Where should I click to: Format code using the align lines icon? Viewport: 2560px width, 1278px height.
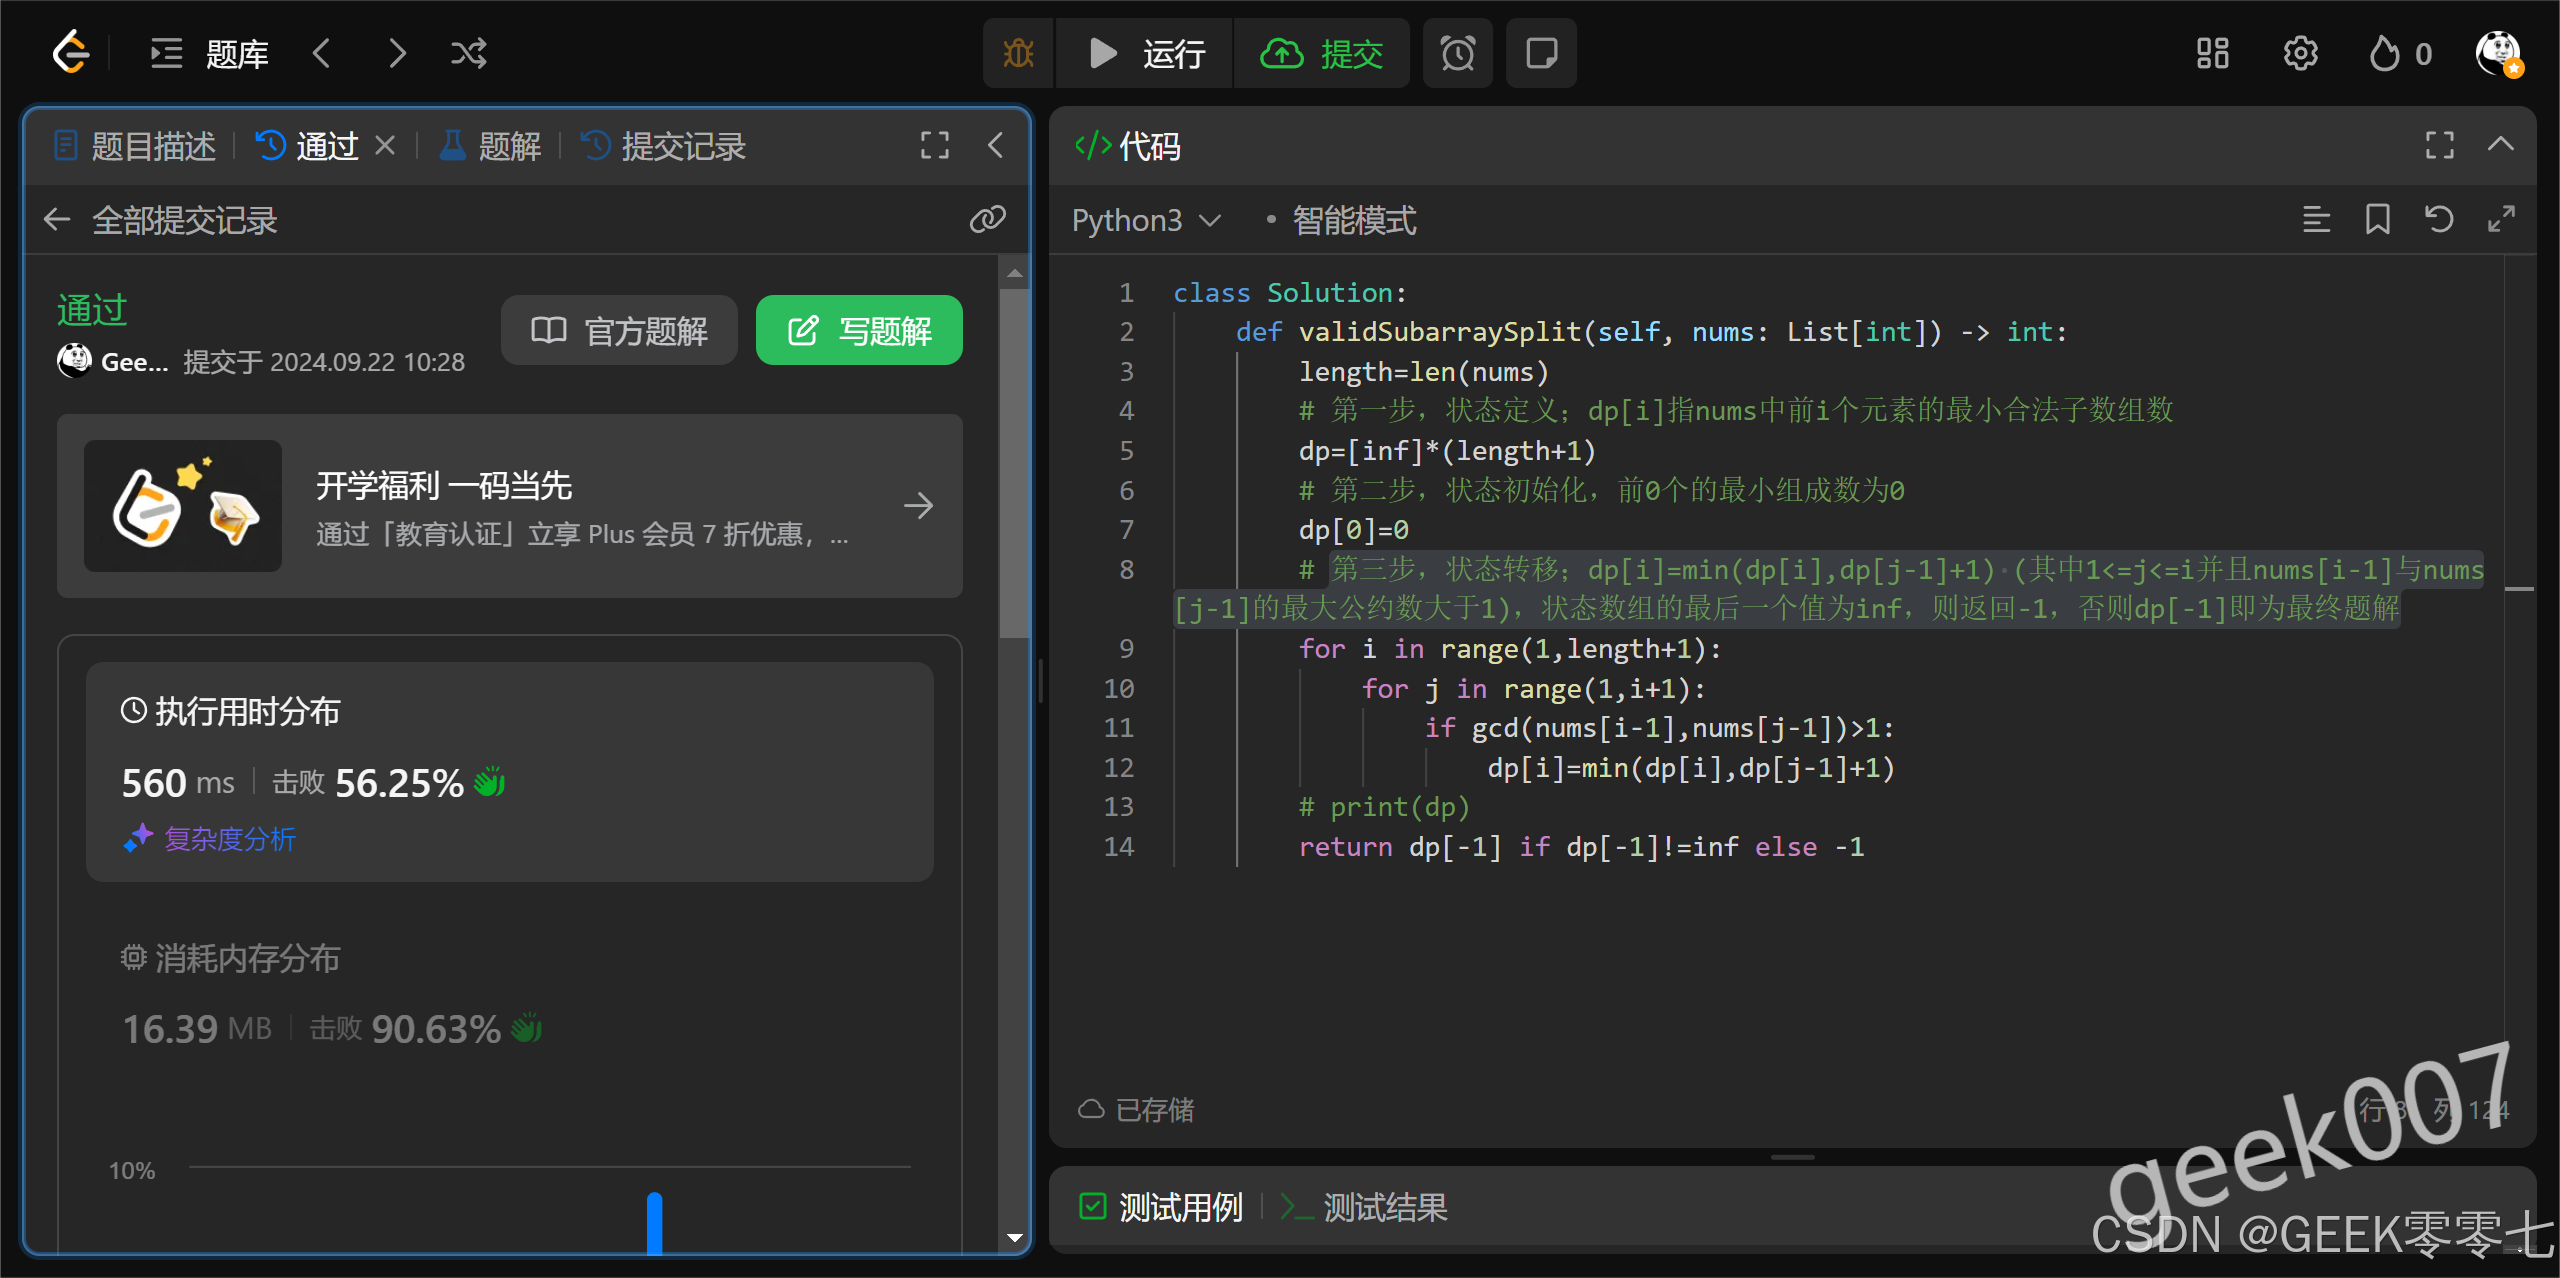pos(2316,219)
